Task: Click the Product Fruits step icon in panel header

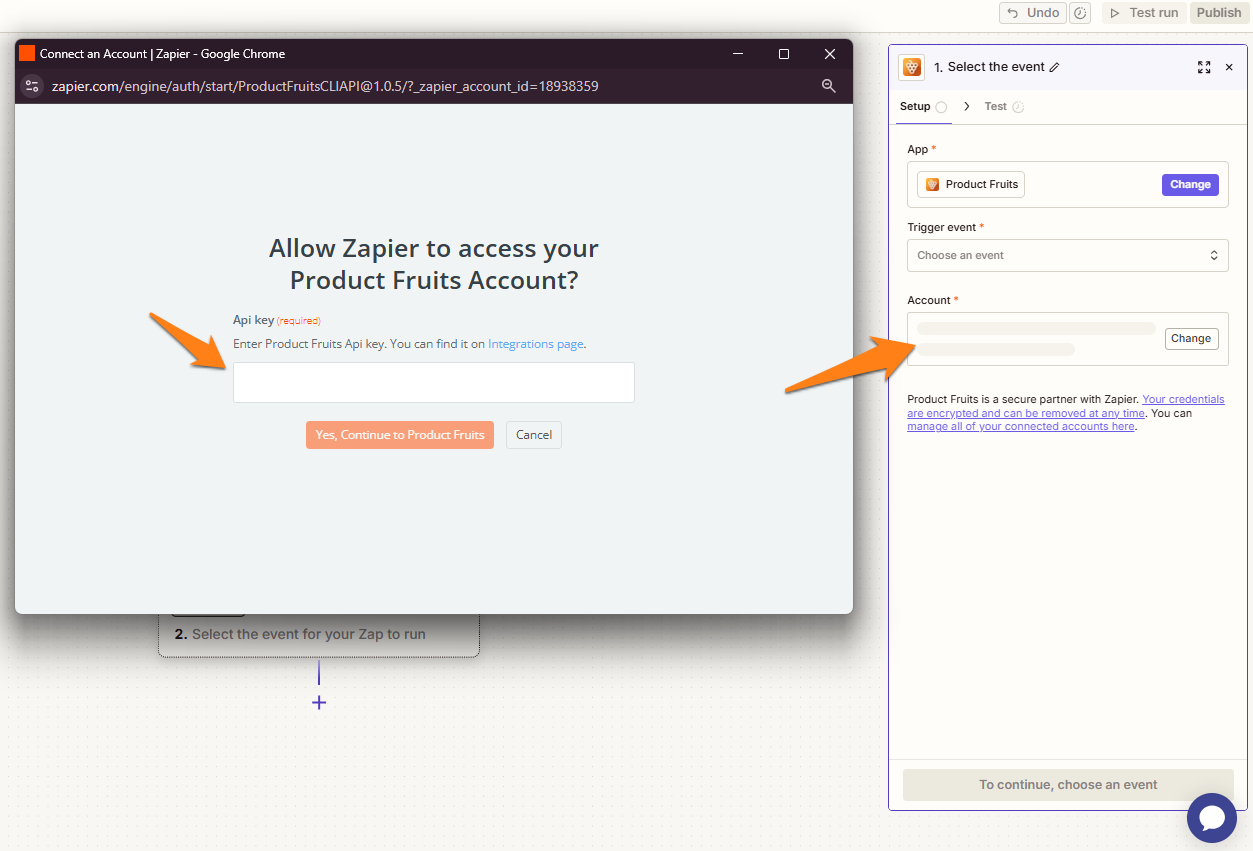Action: pos(911,67)
